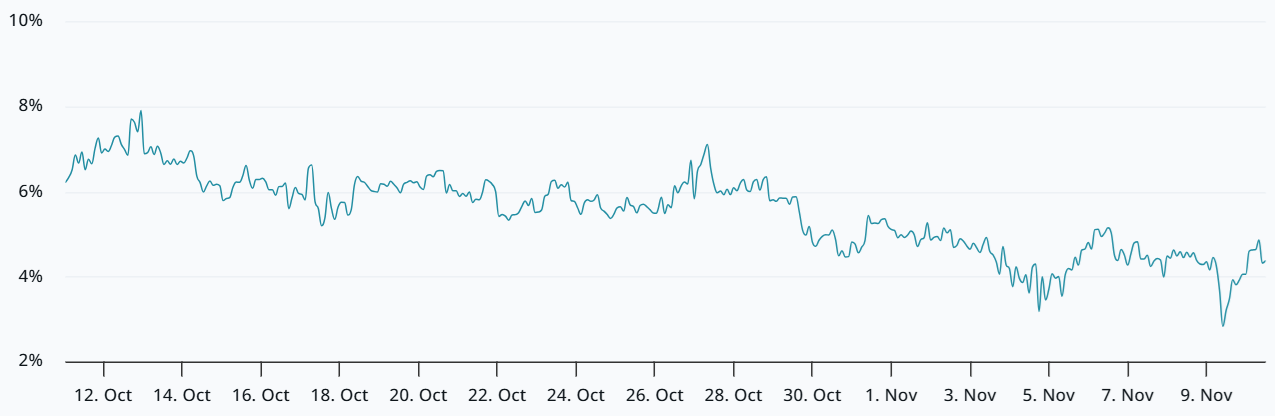Viewport: 1275px width, 416px height.
Task: Select the 14. Oct axis label
Action: [182, 395]
